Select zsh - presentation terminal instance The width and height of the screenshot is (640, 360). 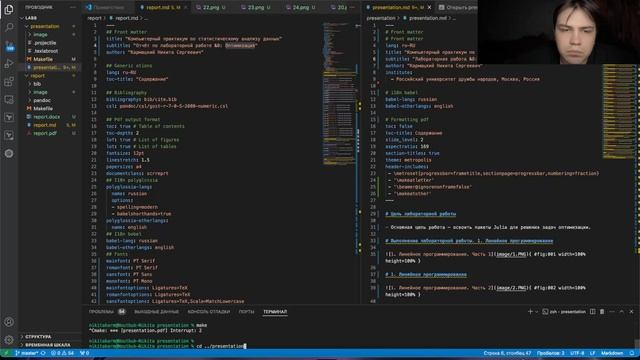pyautogui.click(x=564, y=312)
